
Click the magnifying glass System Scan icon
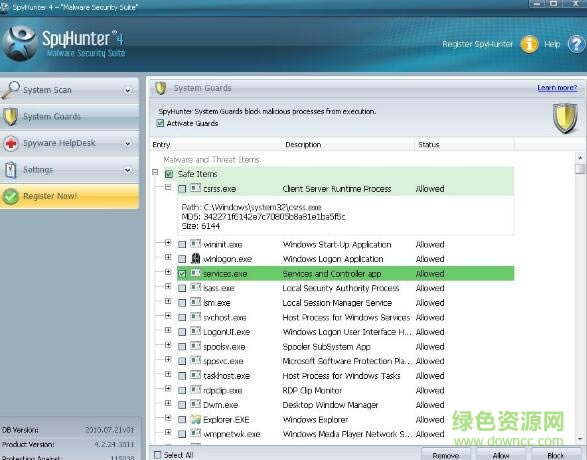pyautogui.click(x=10, y=90)
